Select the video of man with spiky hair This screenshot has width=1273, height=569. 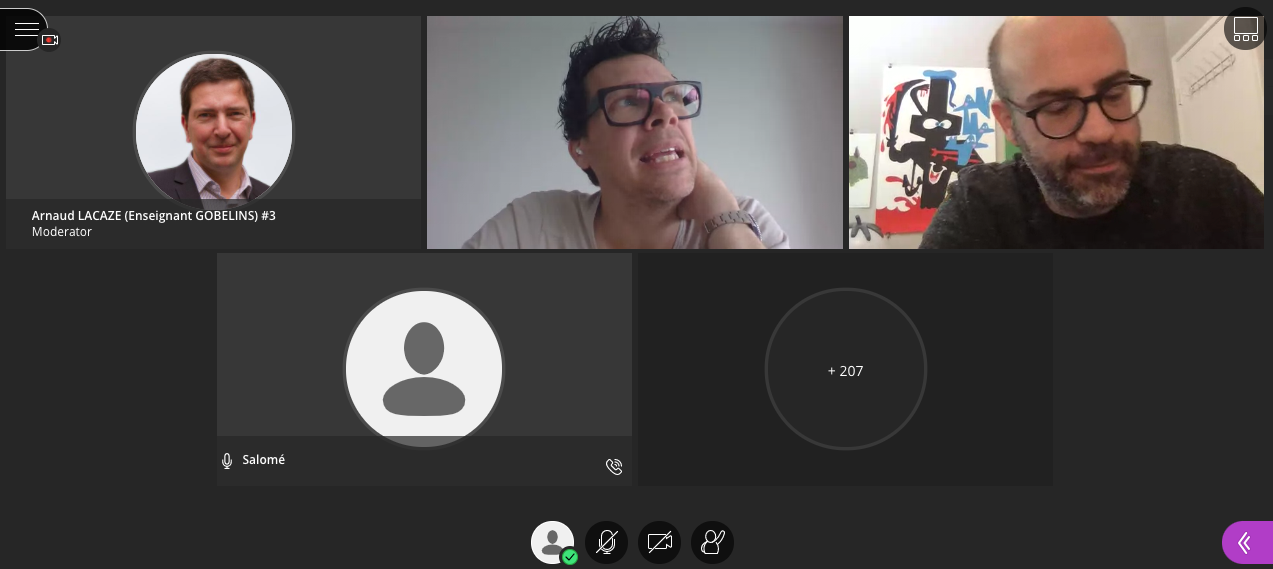click(x=634, y=132)
